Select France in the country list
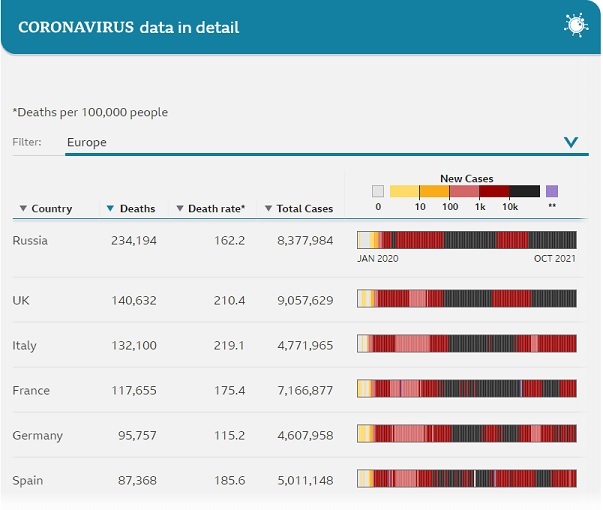Image resolution: width=603 pixels, height=510 pixels. tap(30, 390)
